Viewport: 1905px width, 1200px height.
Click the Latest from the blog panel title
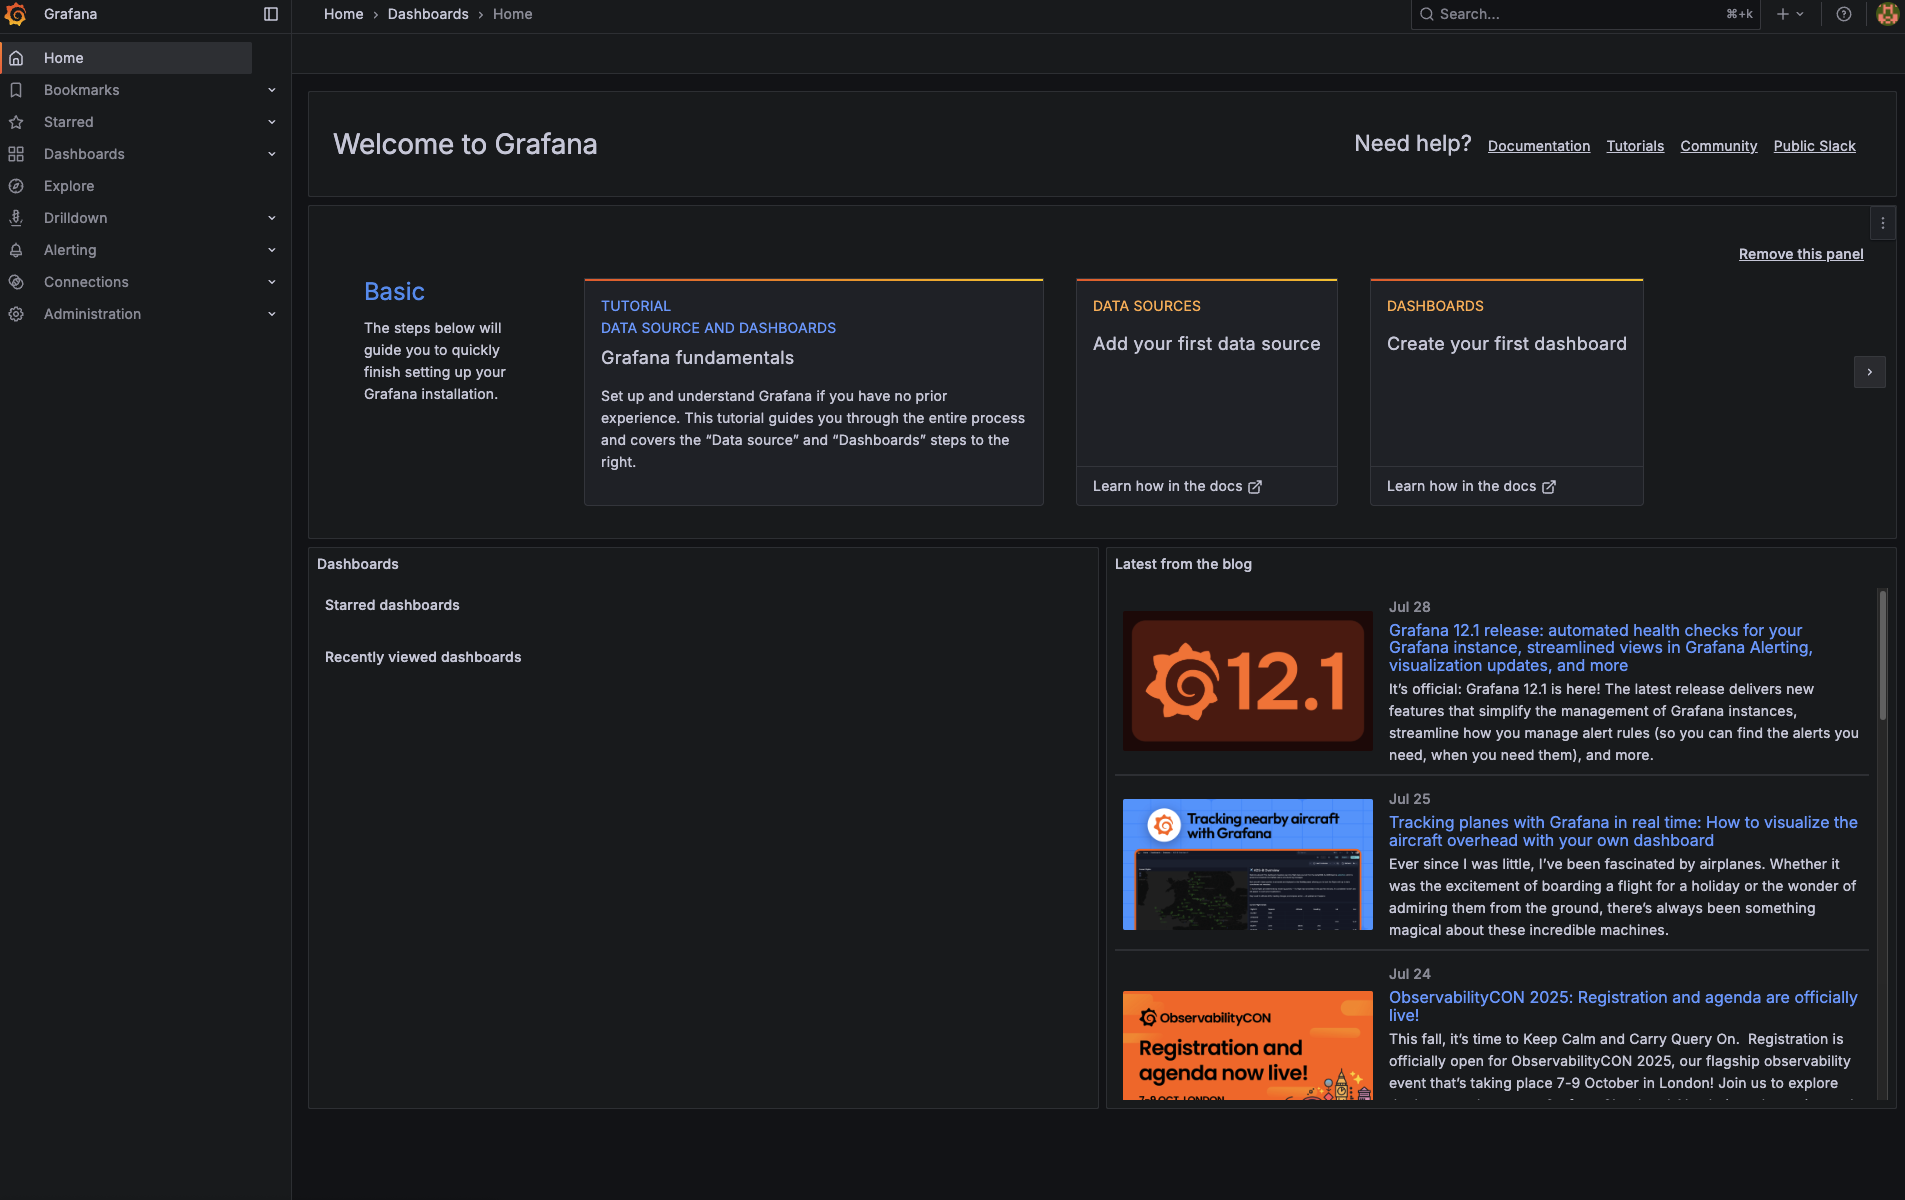click(1183, 564)
